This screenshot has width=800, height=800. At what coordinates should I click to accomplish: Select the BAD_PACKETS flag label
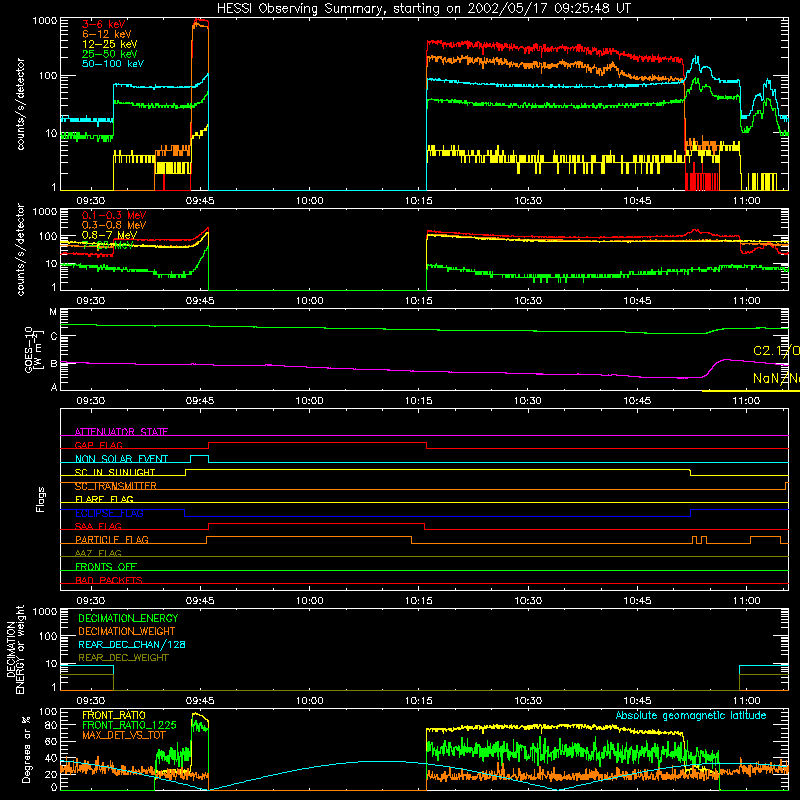click(109, 580)
